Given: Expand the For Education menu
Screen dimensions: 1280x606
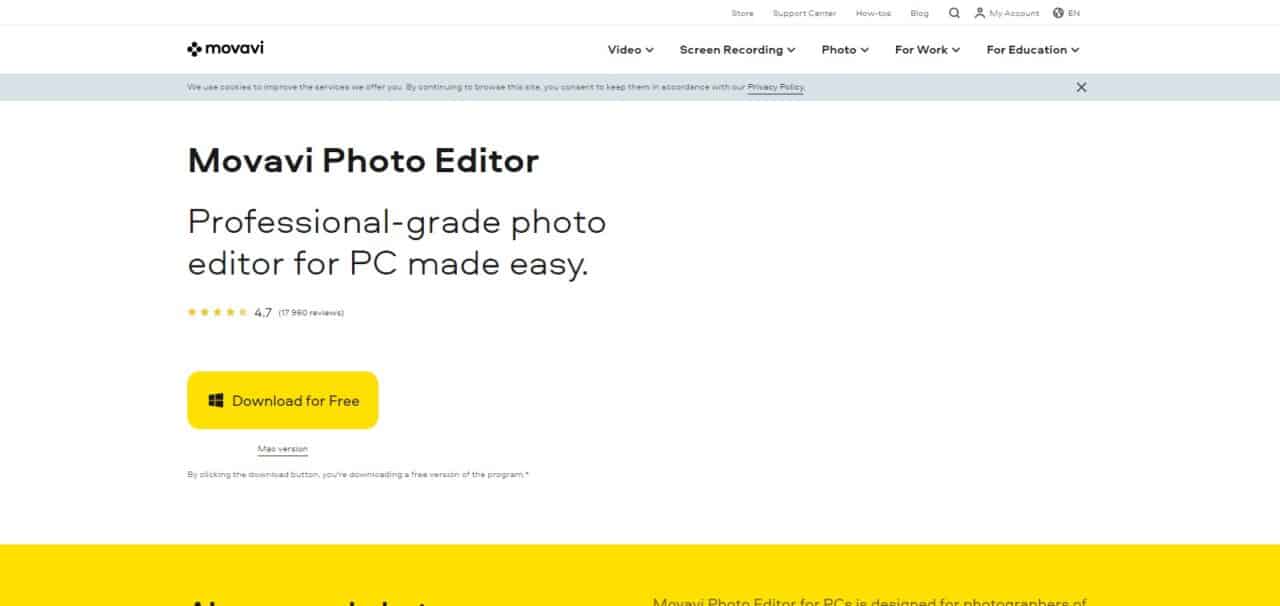Looking at the screenshot, I should pos(1033,49).
